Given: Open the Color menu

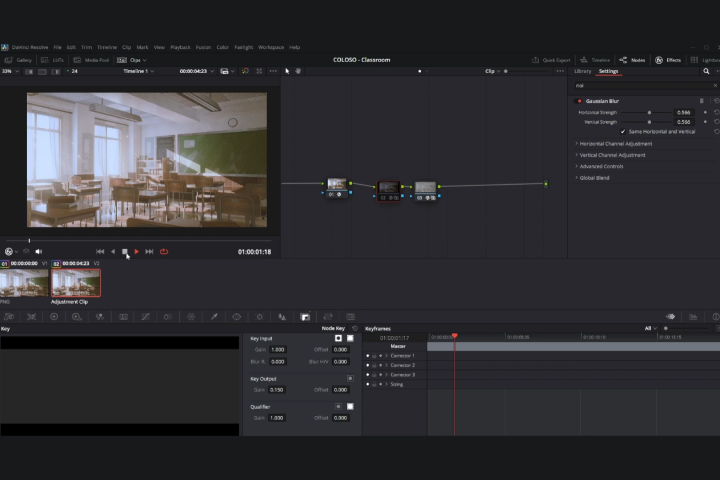Looking at the screenshot, I should [x=223, y=47].
